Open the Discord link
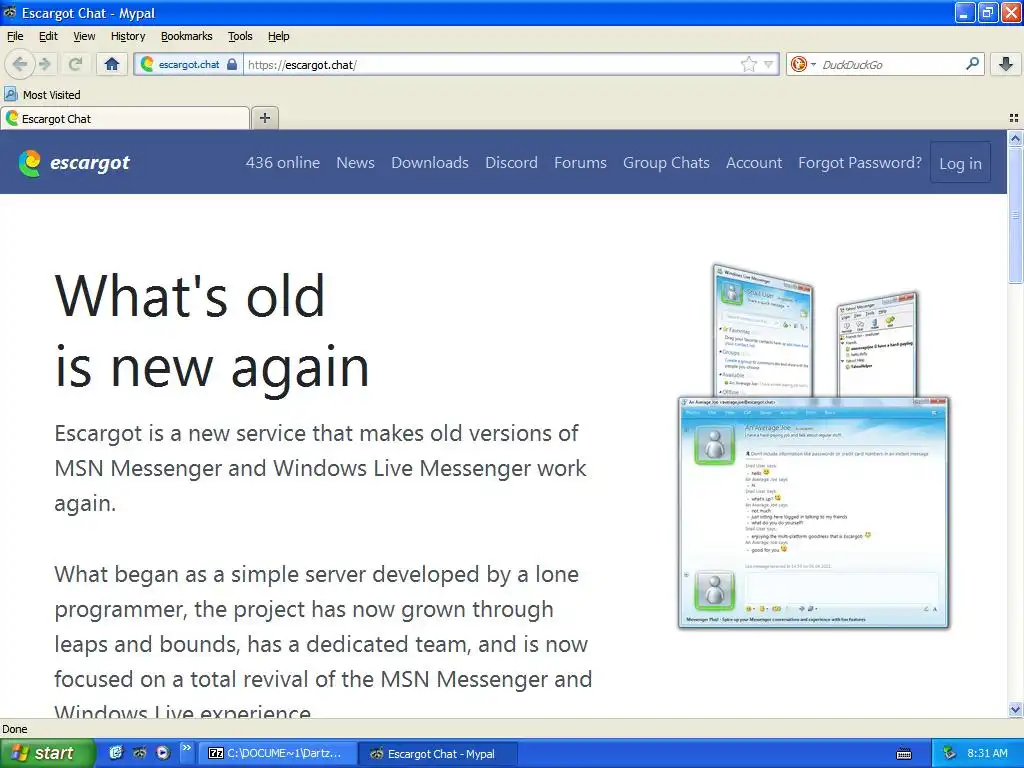Screen dimensions: 1024x768 click(x=511, y=163)
